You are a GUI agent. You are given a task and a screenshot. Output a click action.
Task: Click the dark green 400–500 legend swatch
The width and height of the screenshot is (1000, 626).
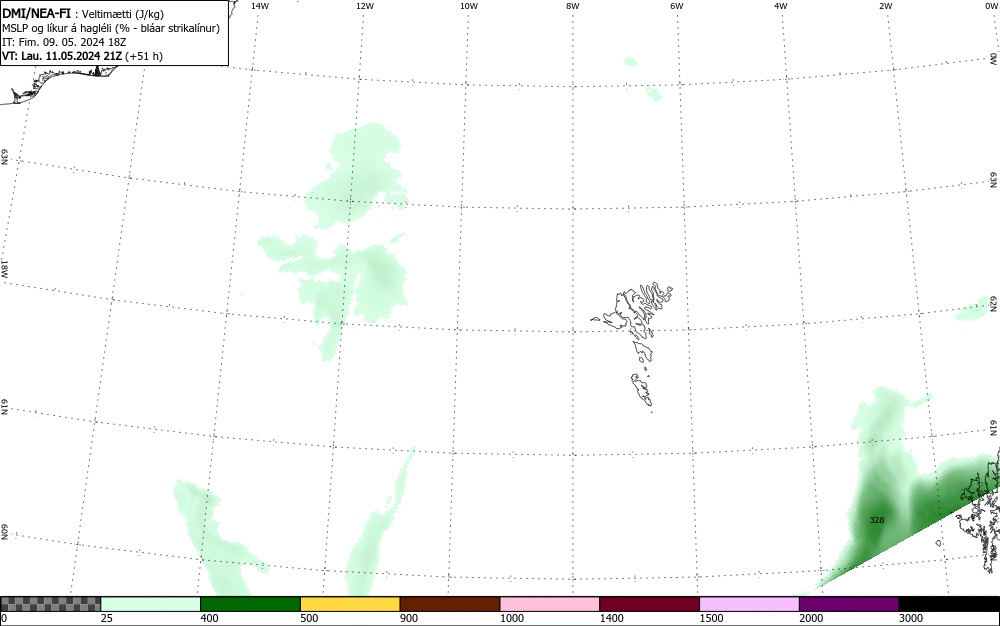point(250,604)
